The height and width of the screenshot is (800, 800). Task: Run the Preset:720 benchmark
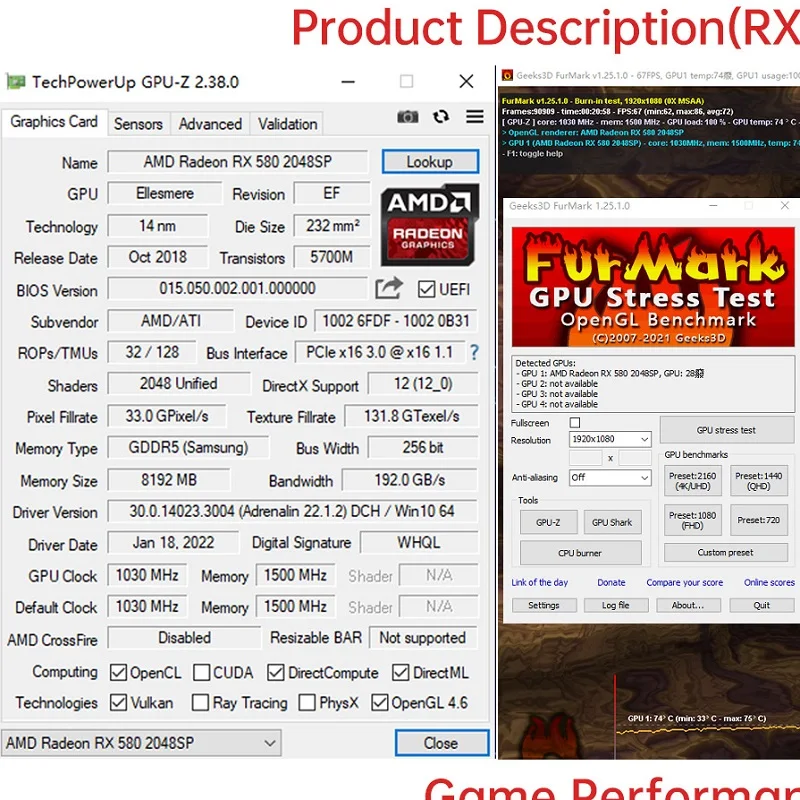(758, 520)
